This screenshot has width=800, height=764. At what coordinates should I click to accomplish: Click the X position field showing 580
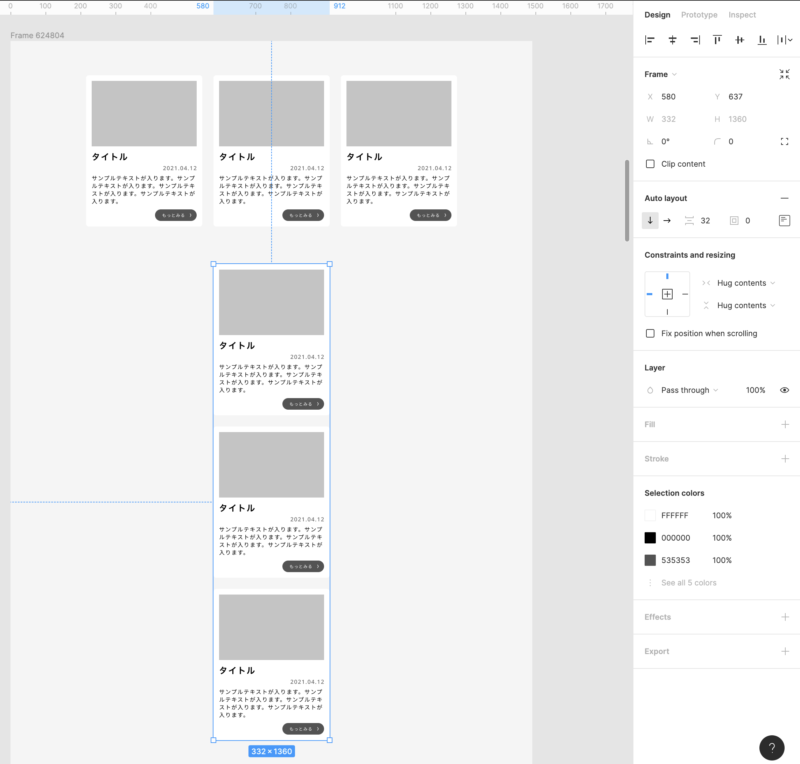[680, 97]
